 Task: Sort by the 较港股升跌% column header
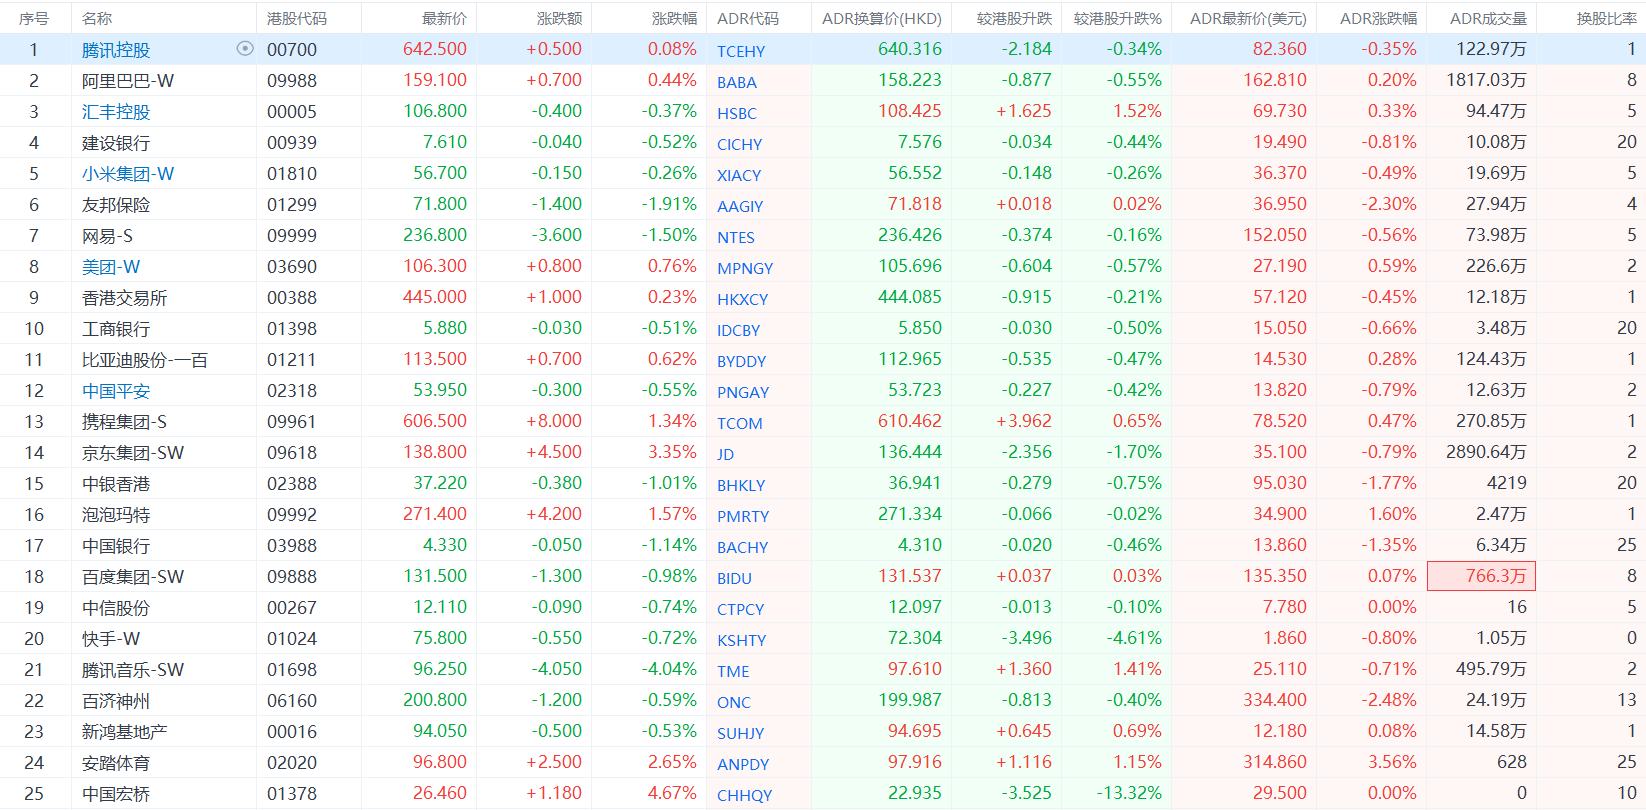pos(1117,18)
